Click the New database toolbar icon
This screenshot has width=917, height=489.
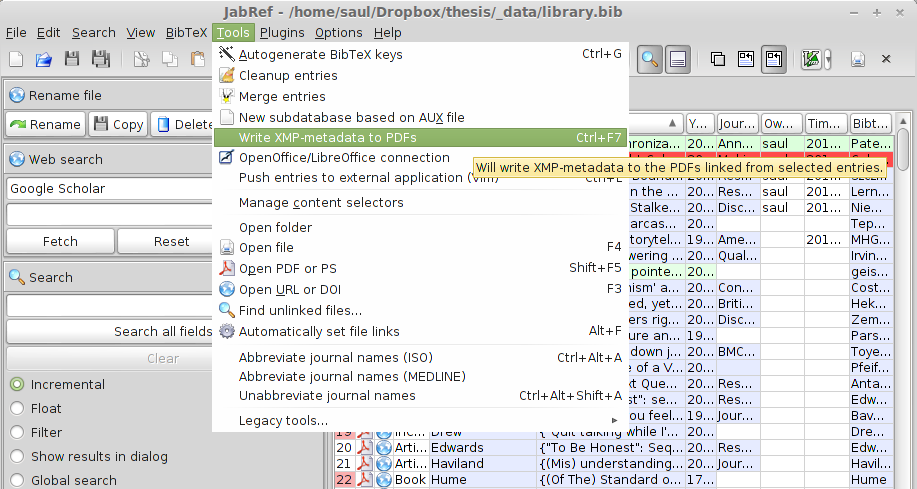16,59
